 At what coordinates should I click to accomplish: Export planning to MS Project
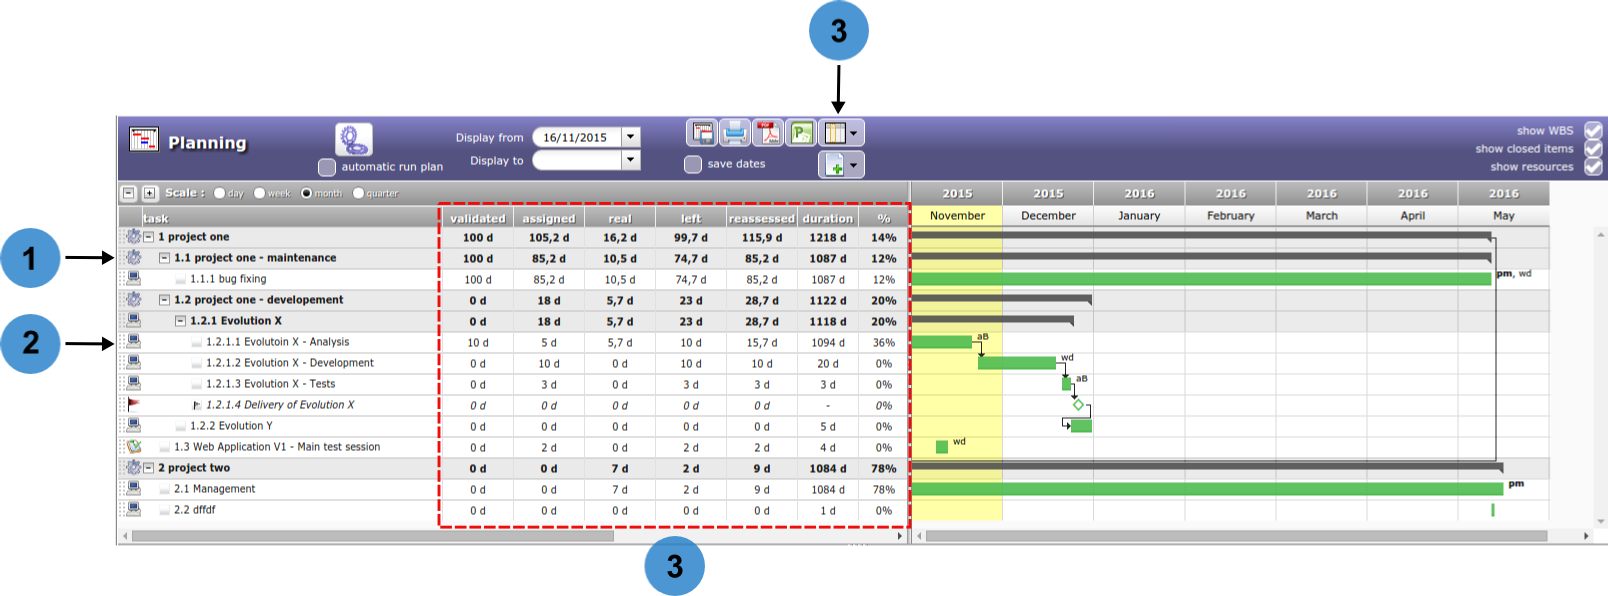click(x=801, y=132)
